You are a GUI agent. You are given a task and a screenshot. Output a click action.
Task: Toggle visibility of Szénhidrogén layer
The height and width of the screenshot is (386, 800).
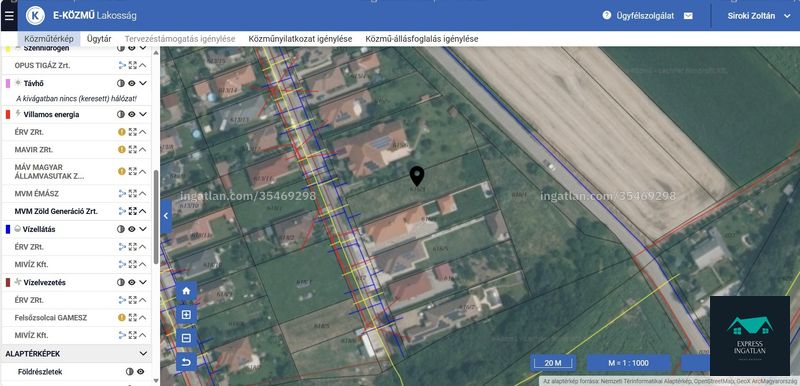click(132, 48)
